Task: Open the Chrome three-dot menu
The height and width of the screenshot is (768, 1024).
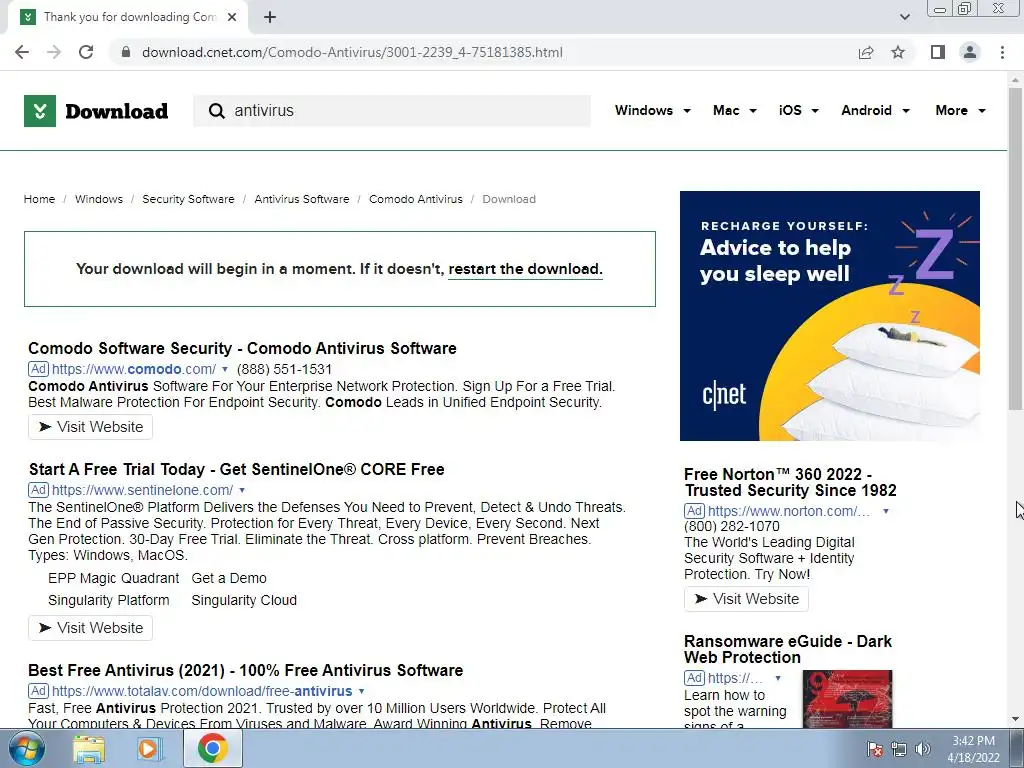Action: pos(1002,52)
